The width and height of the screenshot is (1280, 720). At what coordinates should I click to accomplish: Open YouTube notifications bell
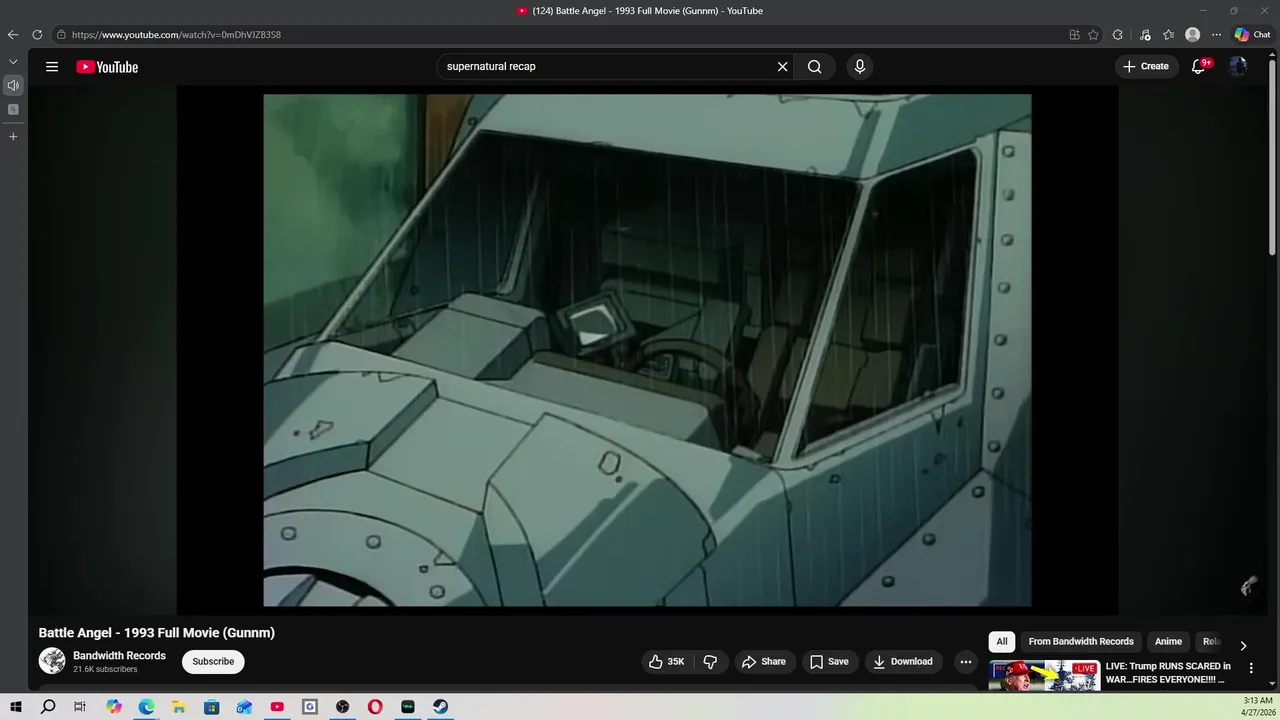tap(1198, 67)
